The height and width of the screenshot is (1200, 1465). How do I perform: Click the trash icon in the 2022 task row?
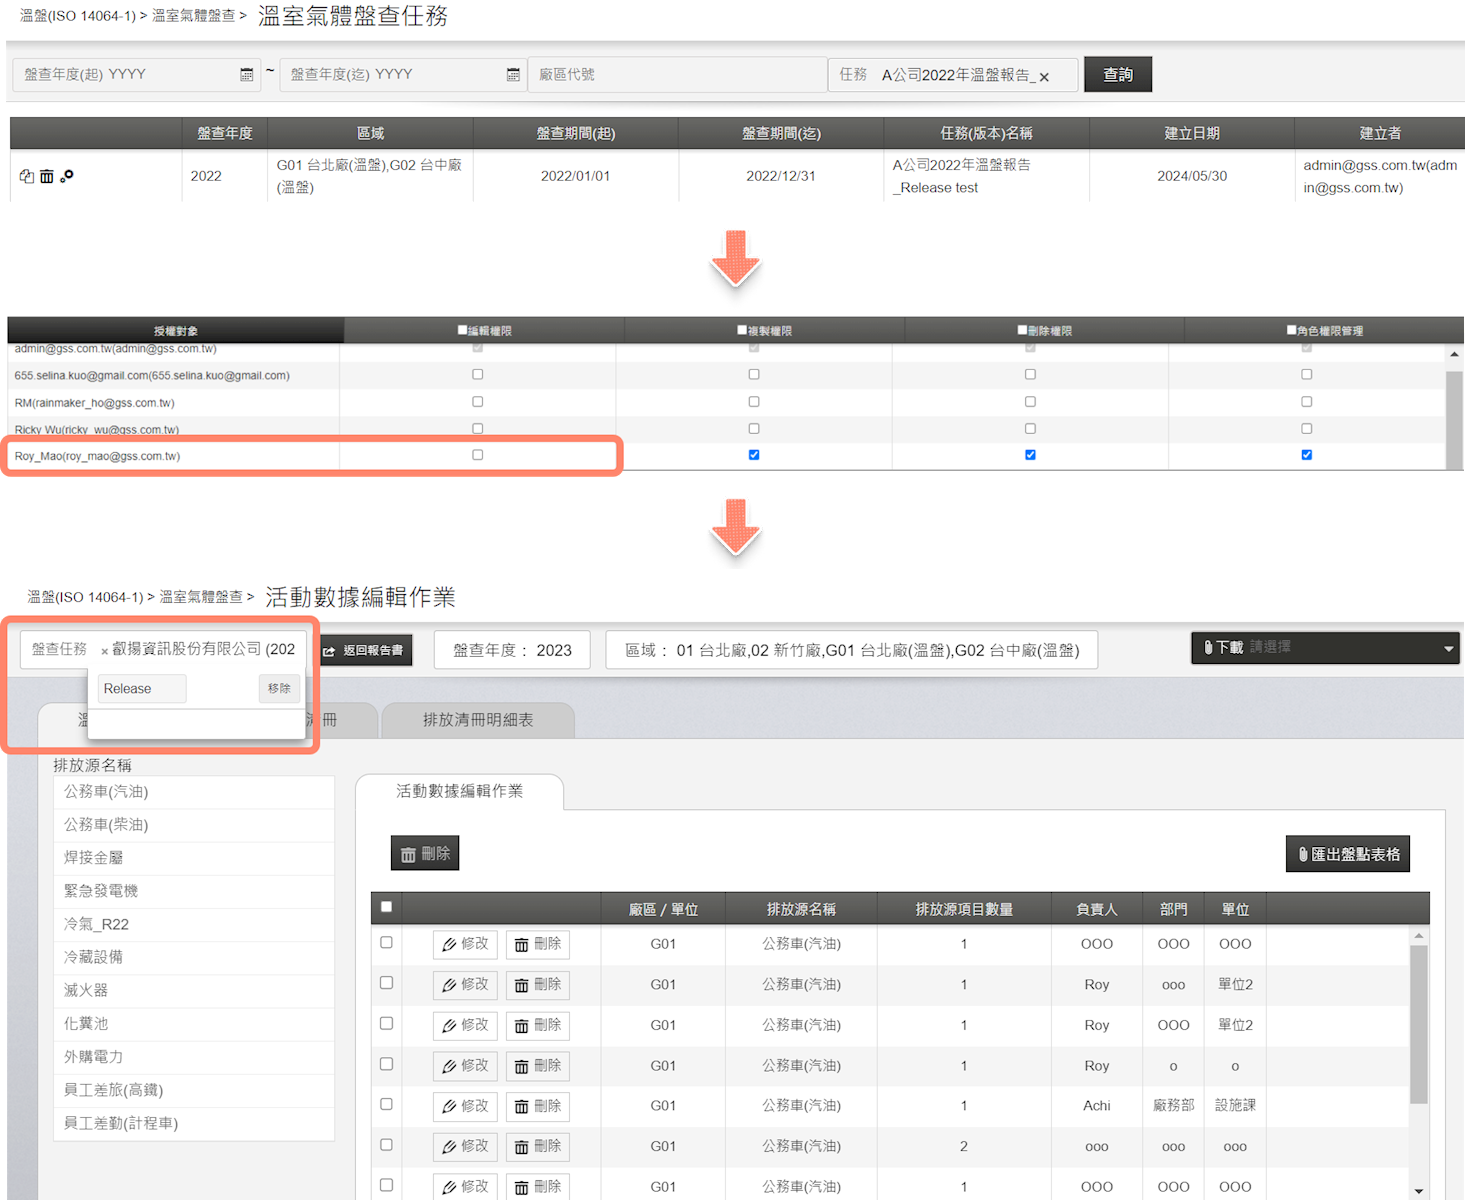[x=46, y=177]
